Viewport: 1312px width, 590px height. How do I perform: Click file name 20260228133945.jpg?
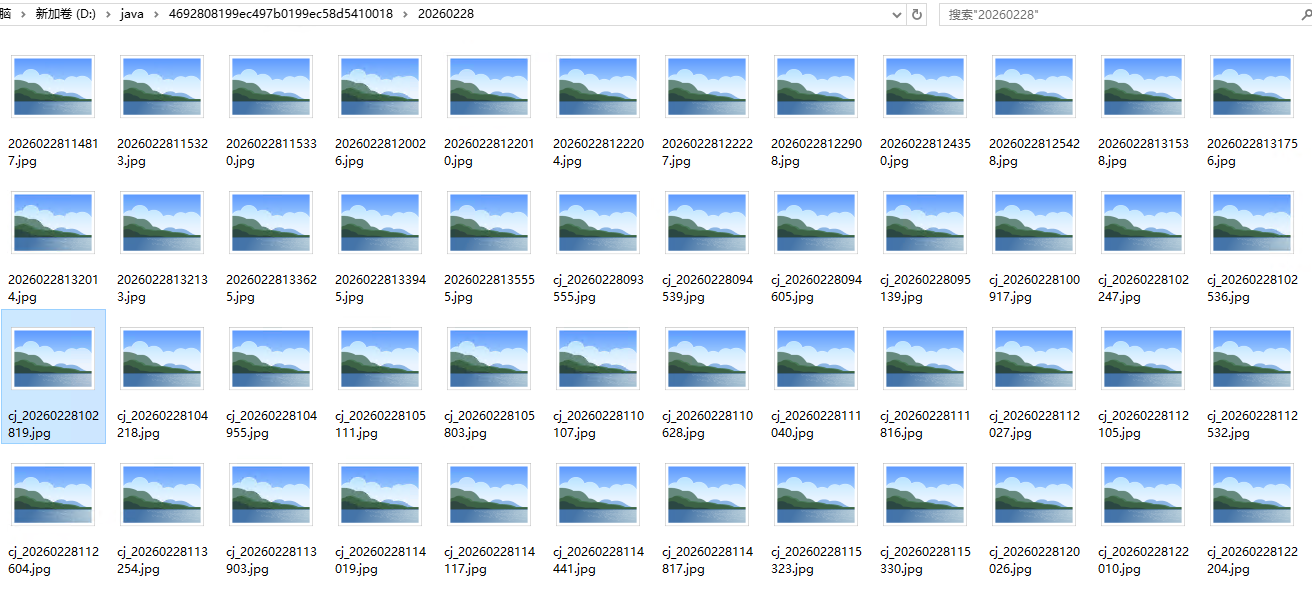(x=380, y=288)
